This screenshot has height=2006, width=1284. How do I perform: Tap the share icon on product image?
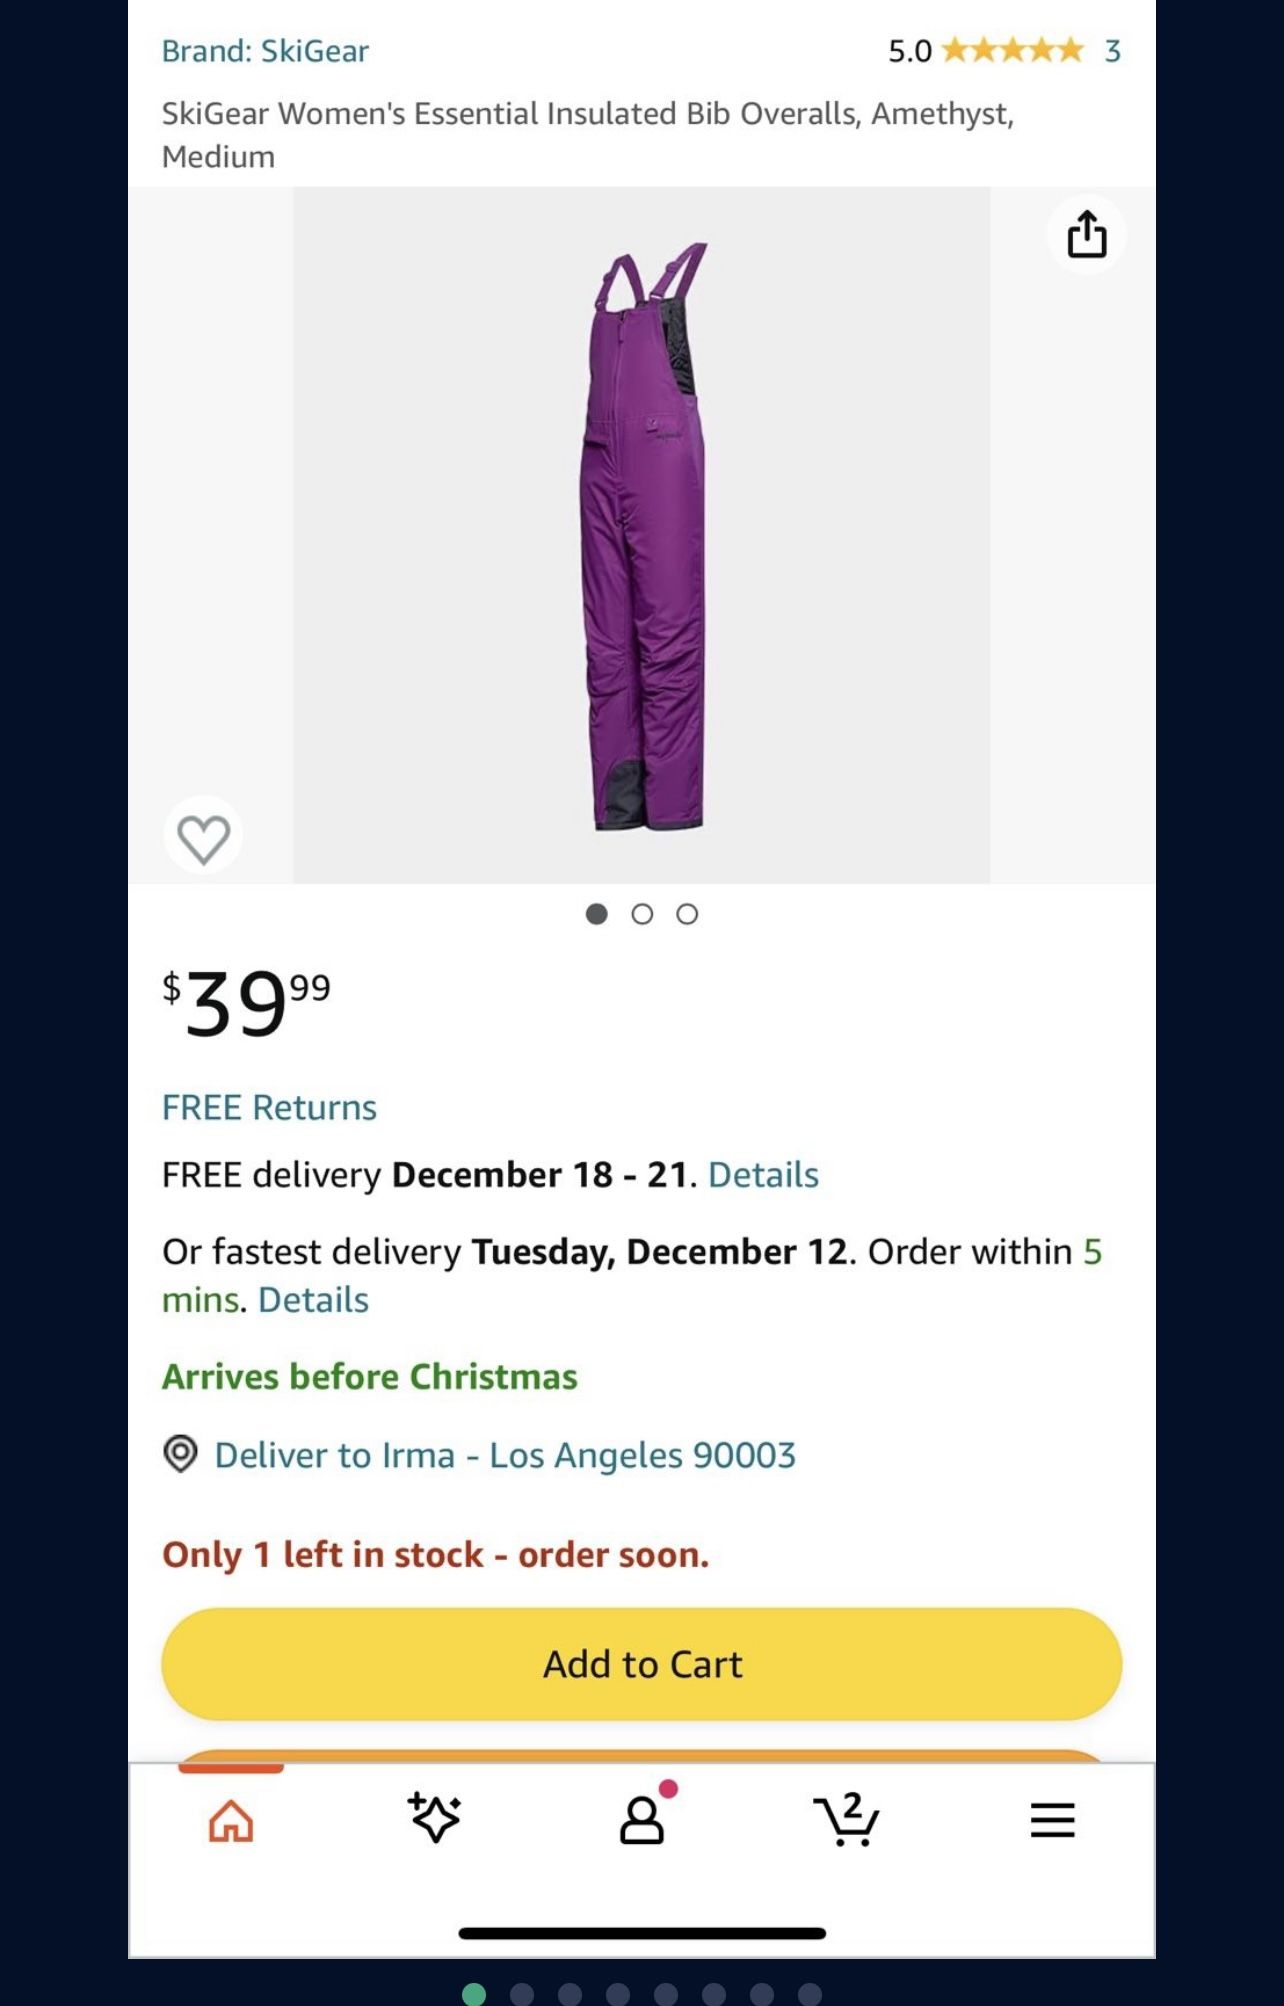[1086, 235]
